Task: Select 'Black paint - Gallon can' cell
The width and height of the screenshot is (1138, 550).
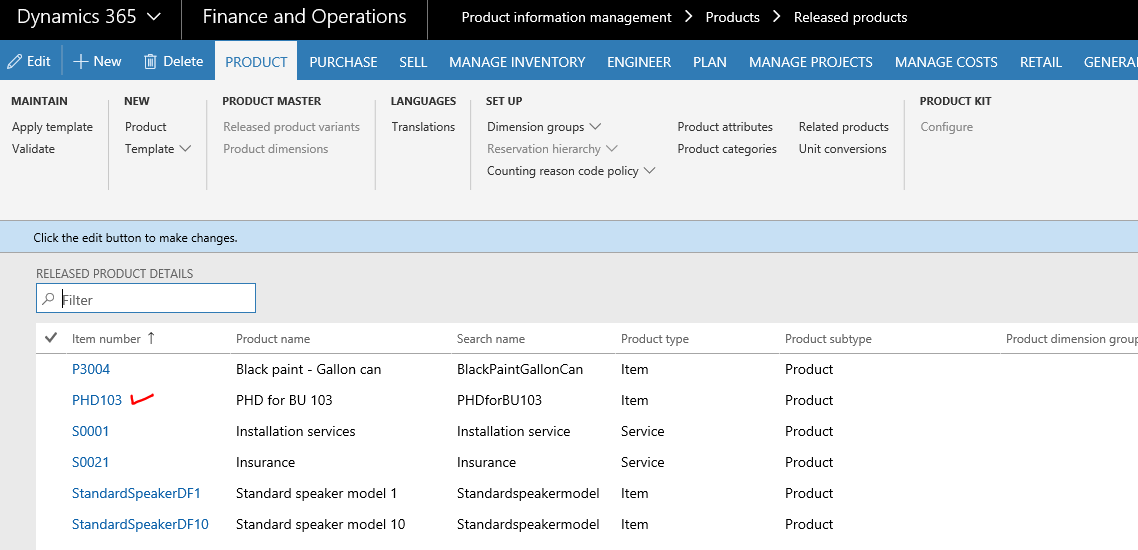Action: (308, 369)
